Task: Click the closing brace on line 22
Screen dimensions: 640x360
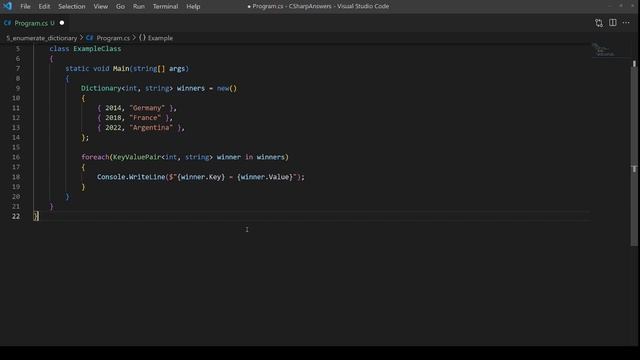Action: click(36, 216)
